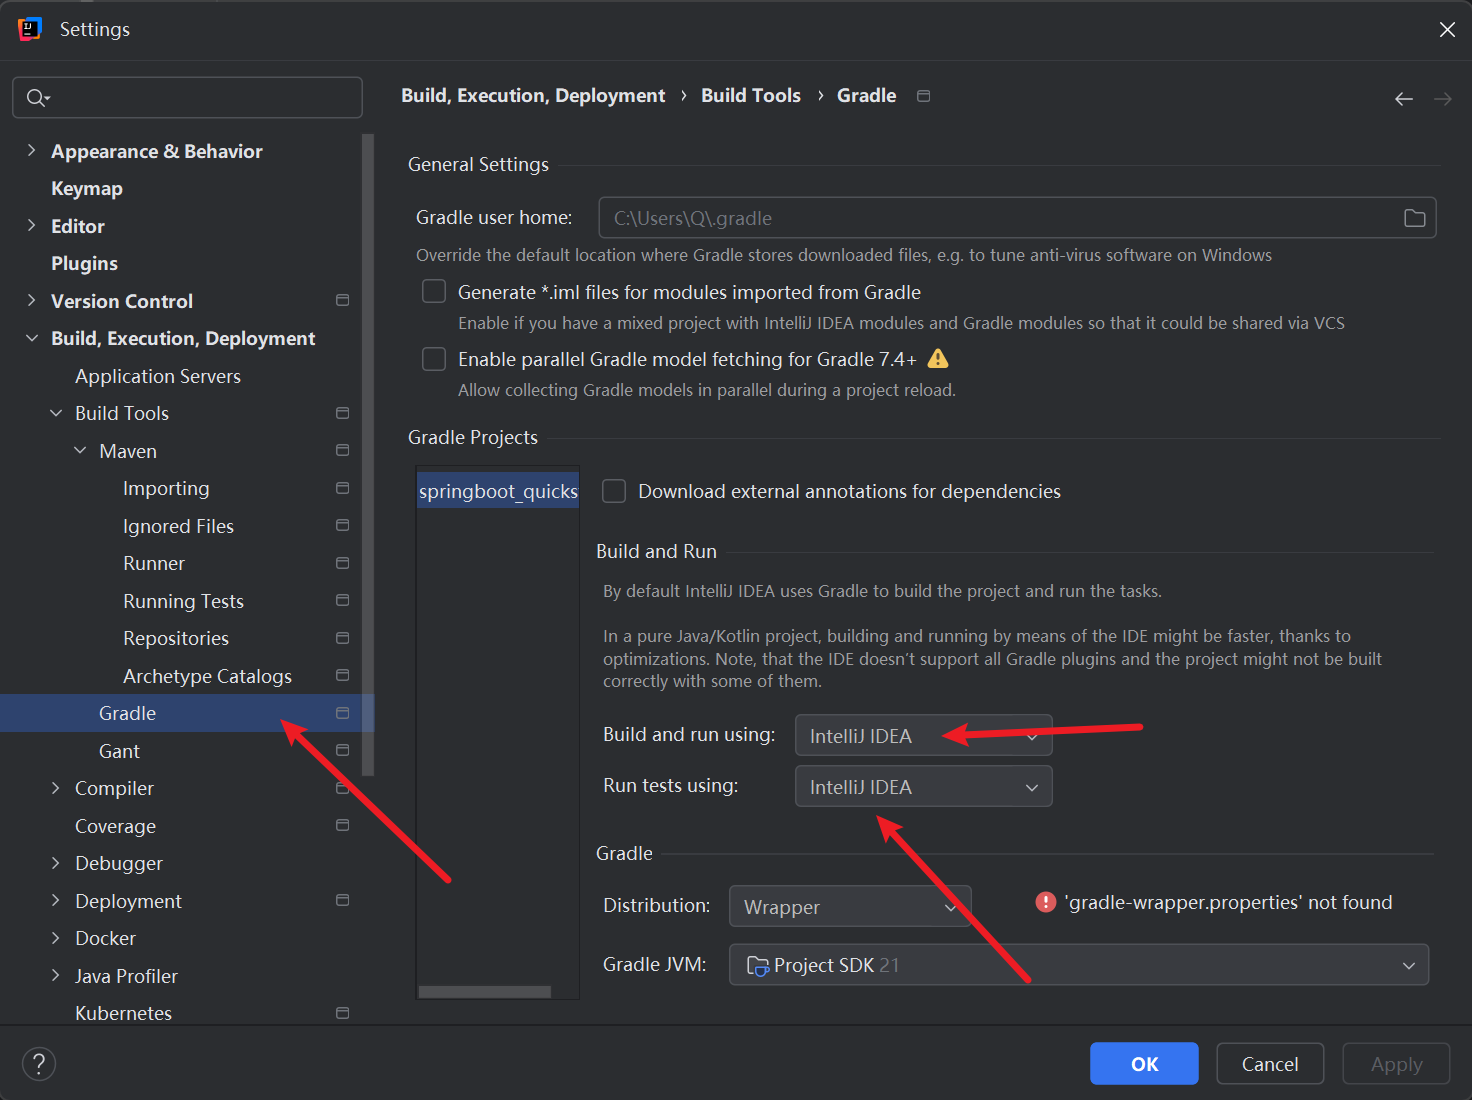This screenshot has height=1100, width=1472.
Task: Open the Run tests using dropdown
Action: 924,786
